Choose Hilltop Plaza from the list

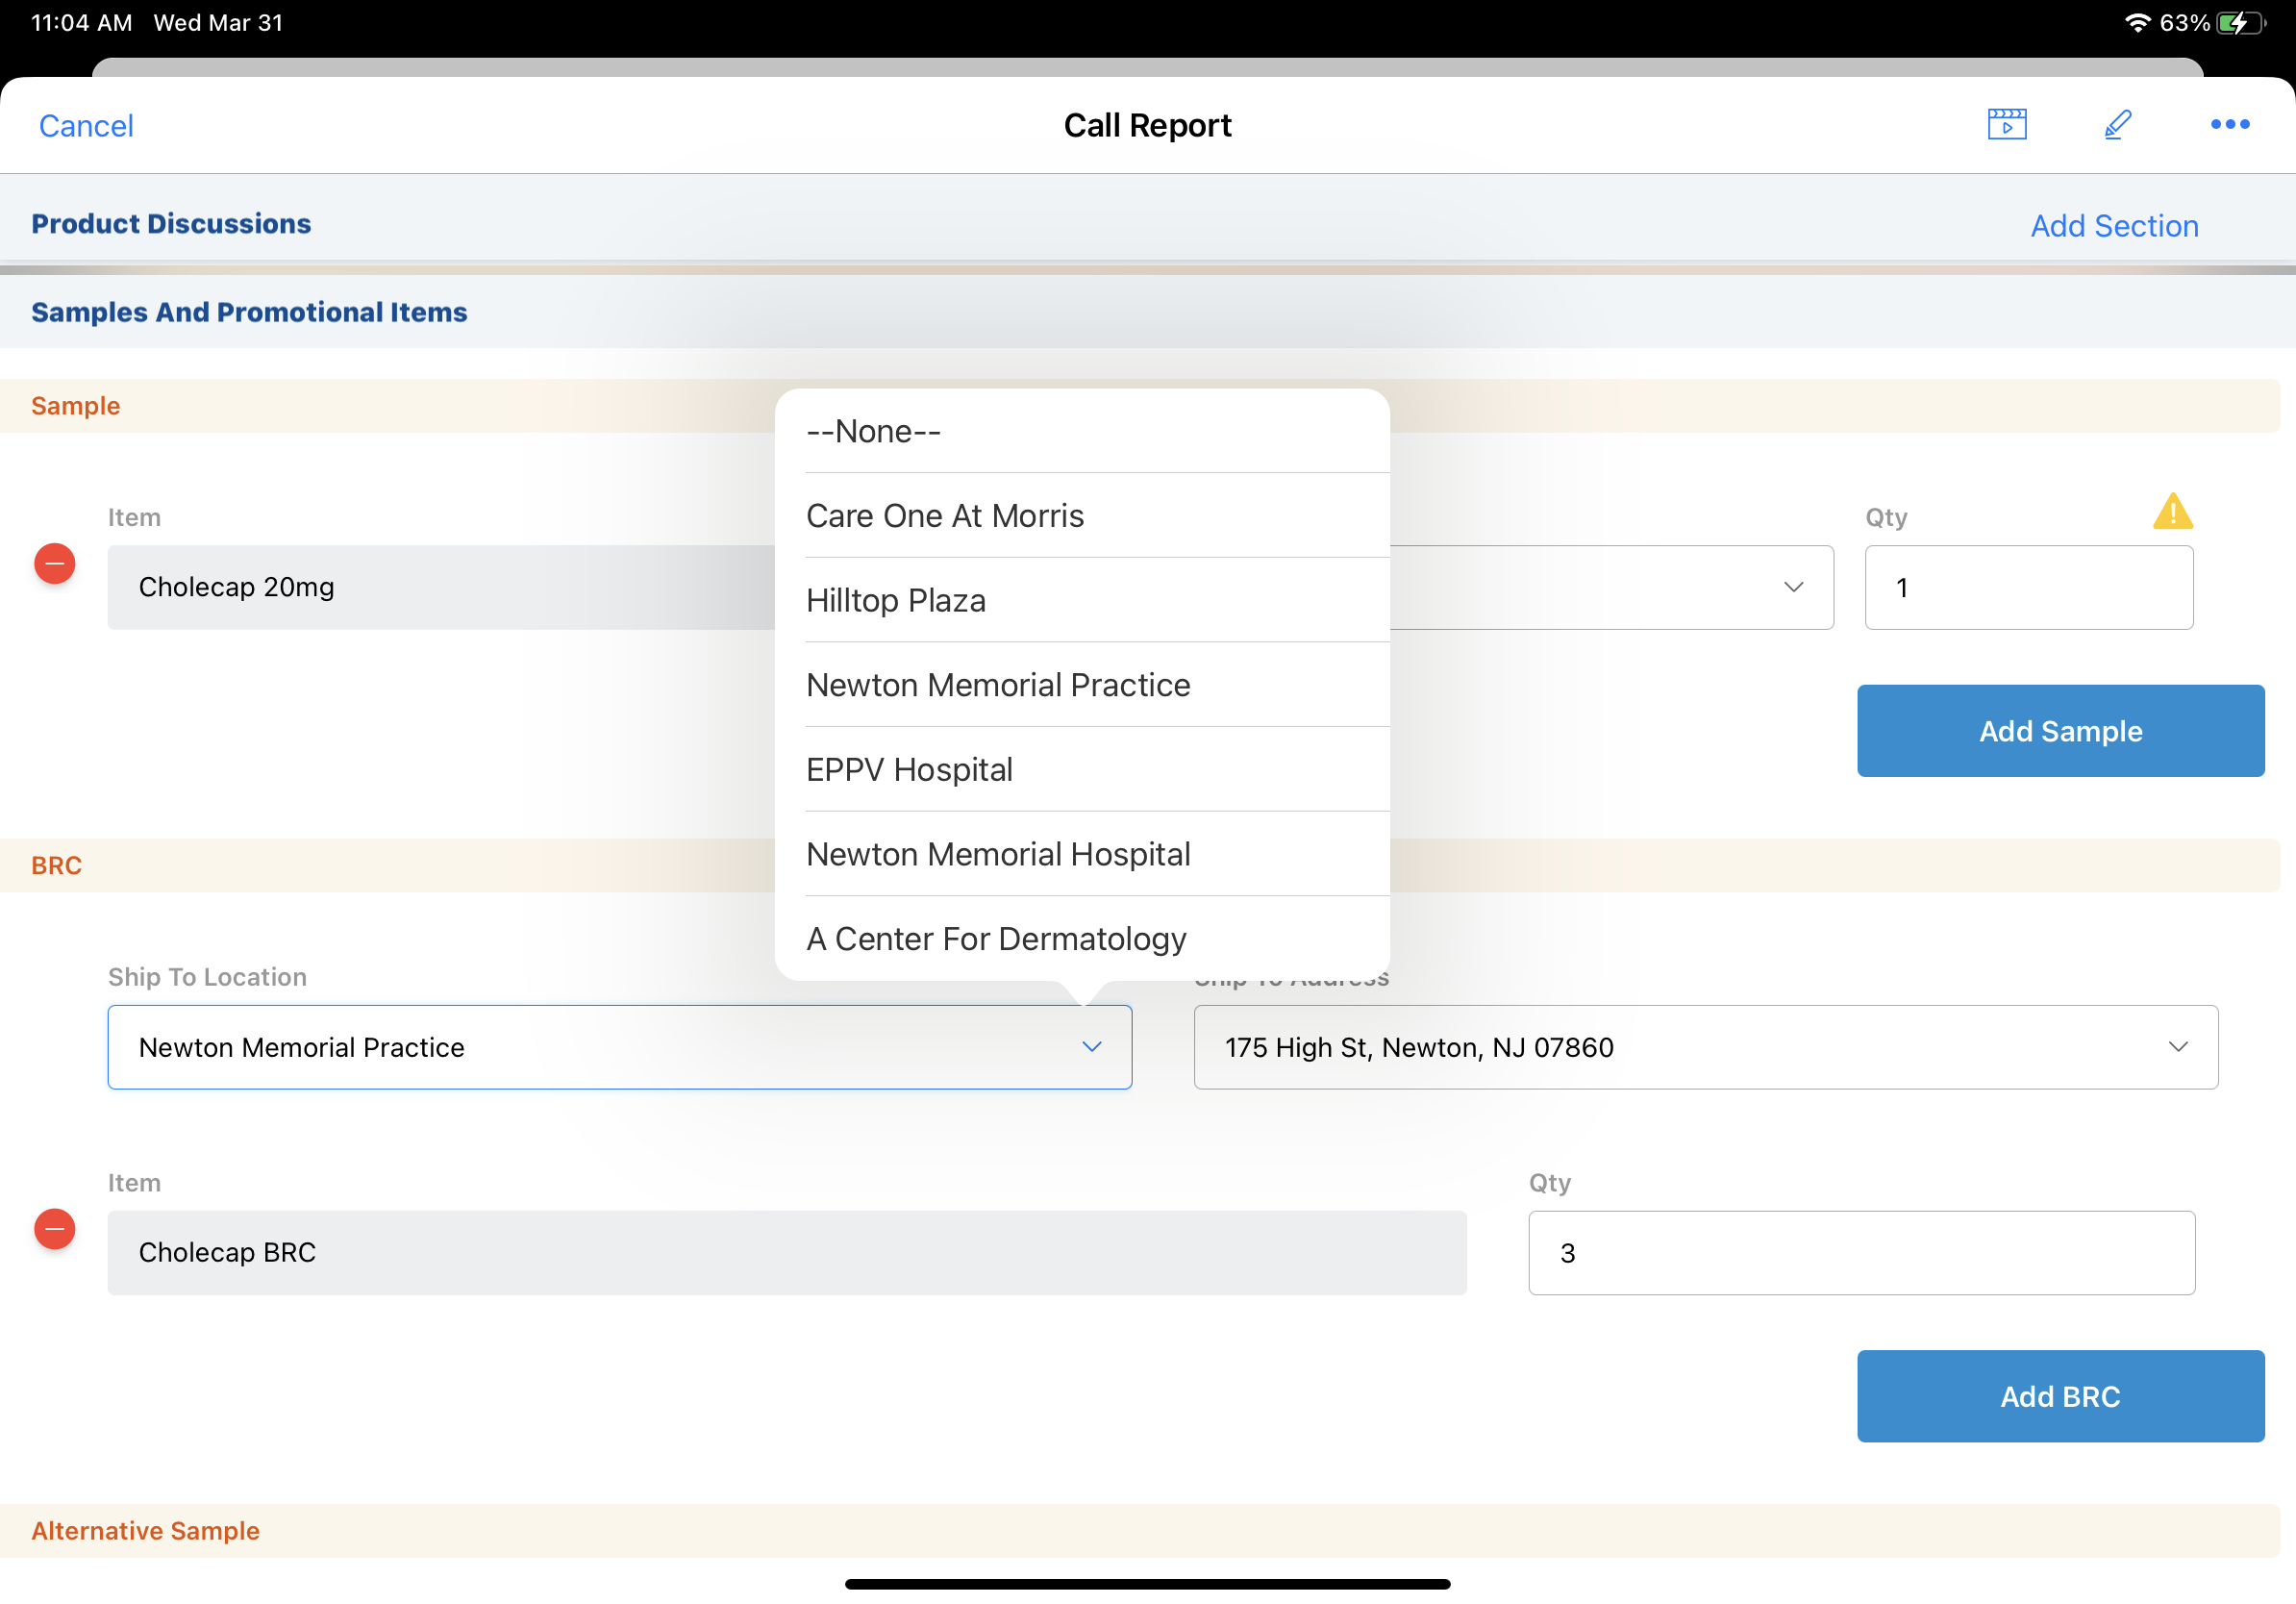point(896,601)
